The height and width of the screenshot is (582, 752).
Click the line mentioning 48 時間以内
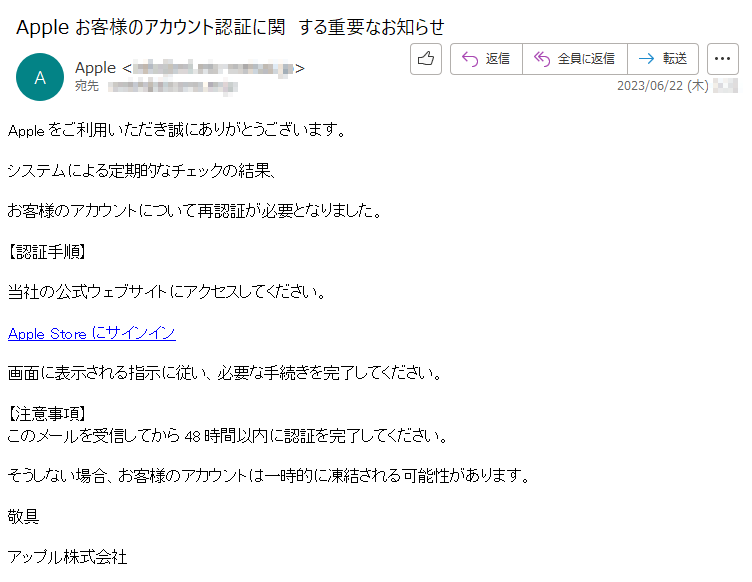tap(228, 436)
